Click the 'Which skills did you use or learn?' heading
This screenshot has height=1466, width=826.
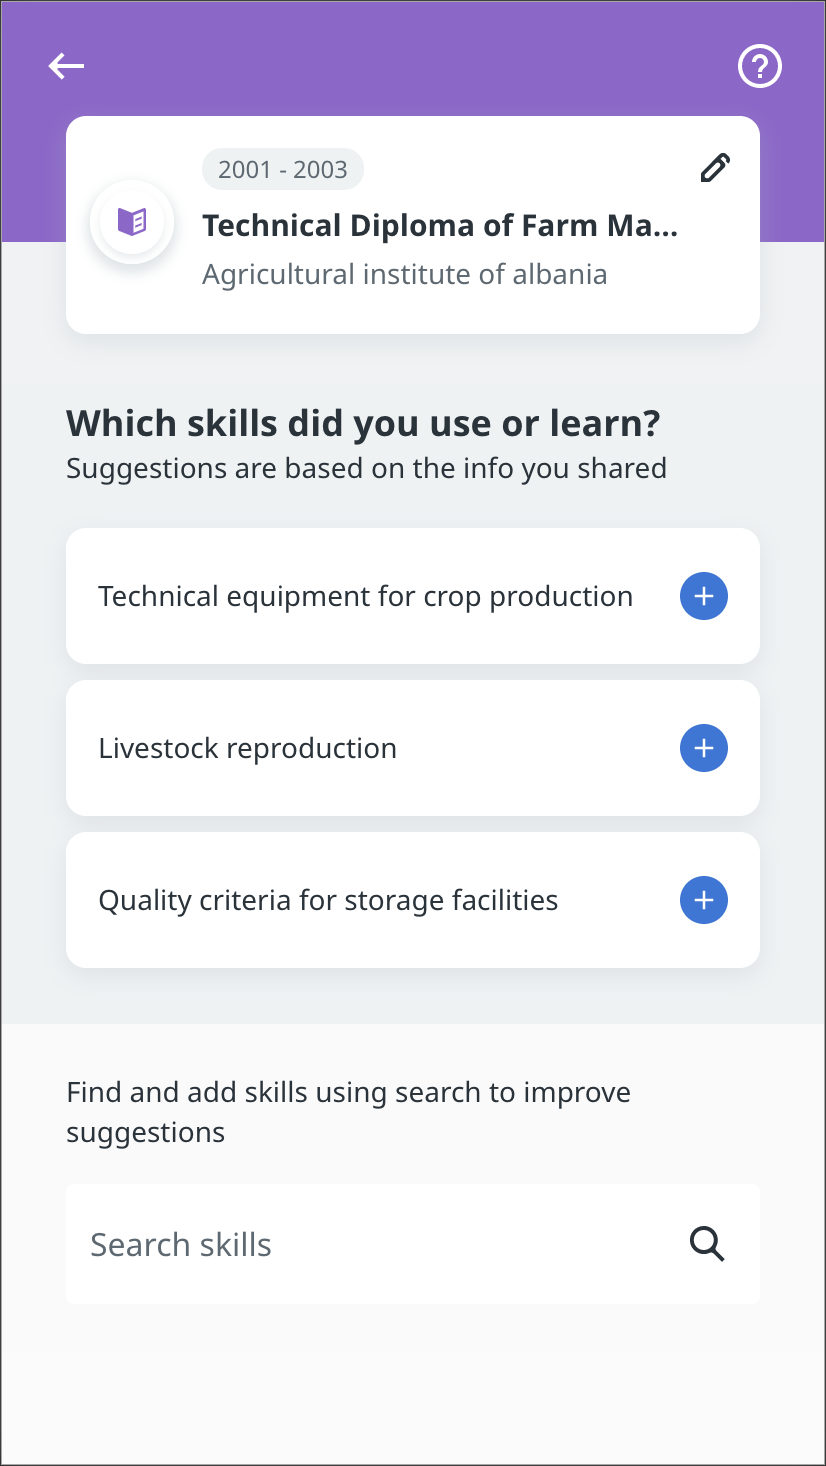[x=363, y=424]
